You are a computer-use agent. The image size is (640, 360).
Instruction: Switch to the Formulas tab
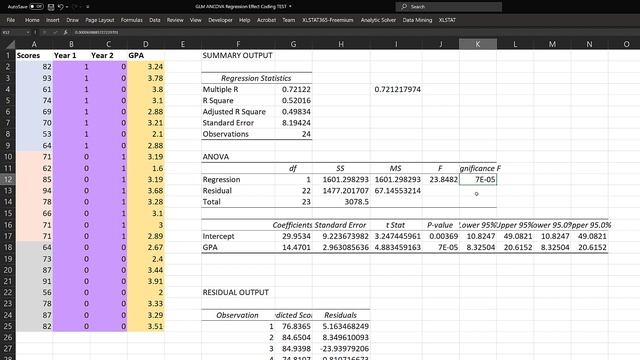pos(131,20)
